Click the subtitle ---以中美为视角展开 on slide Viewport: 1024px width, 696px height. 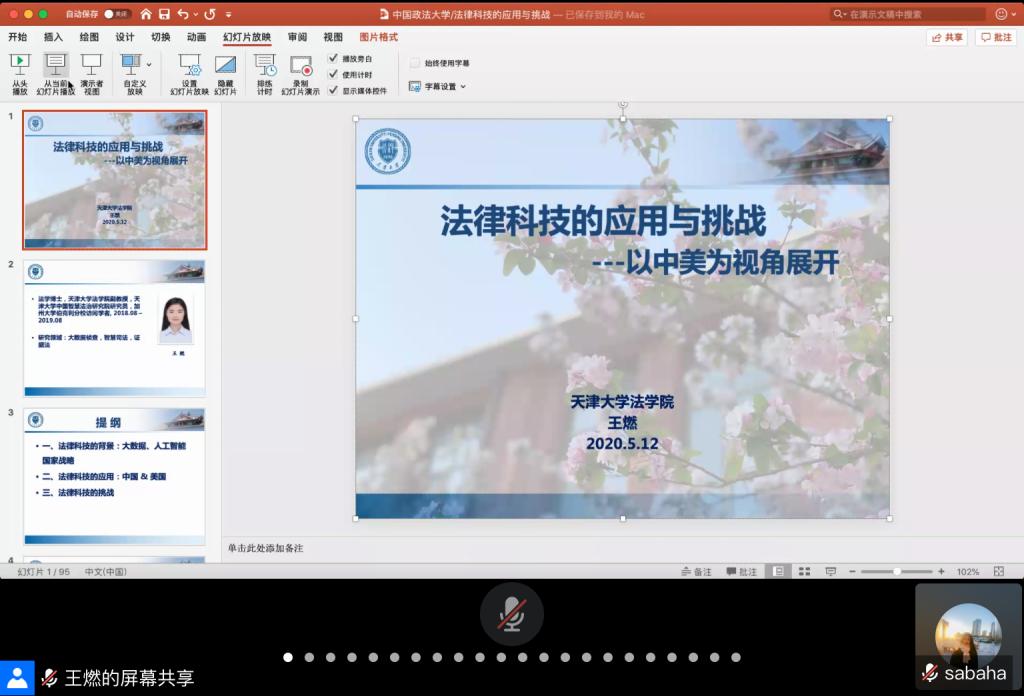pyautogui.click(x=715, y=262)
